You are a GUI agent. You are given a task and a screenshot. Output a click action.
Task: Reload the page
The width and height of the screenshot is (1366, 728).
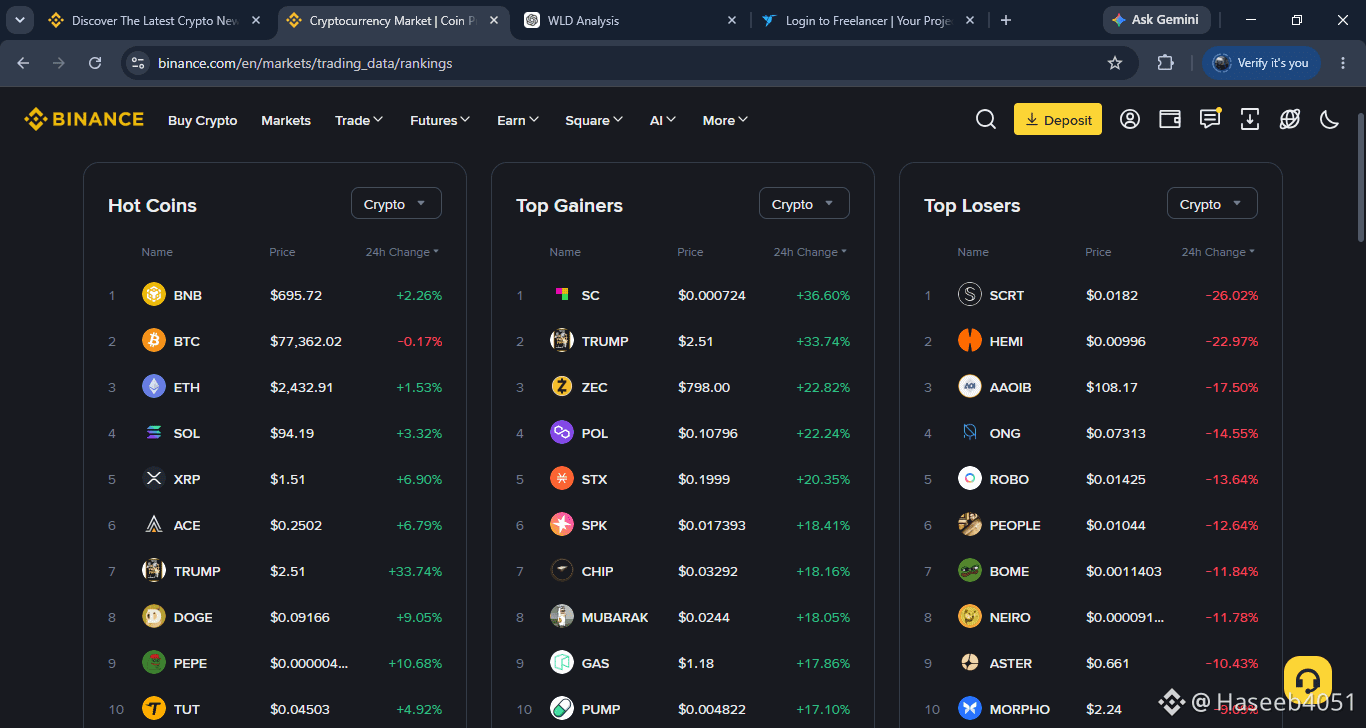95,63
